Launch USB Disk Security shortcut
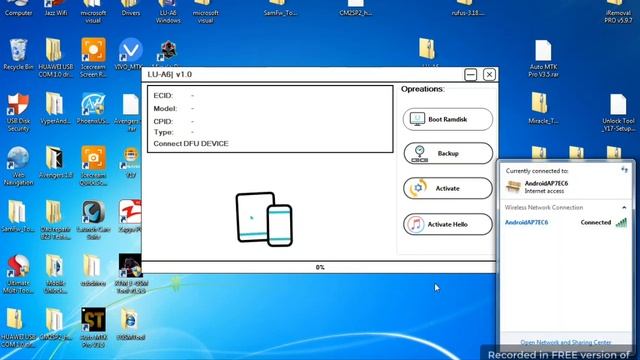 pyautogui.click(x=18, y=113)
